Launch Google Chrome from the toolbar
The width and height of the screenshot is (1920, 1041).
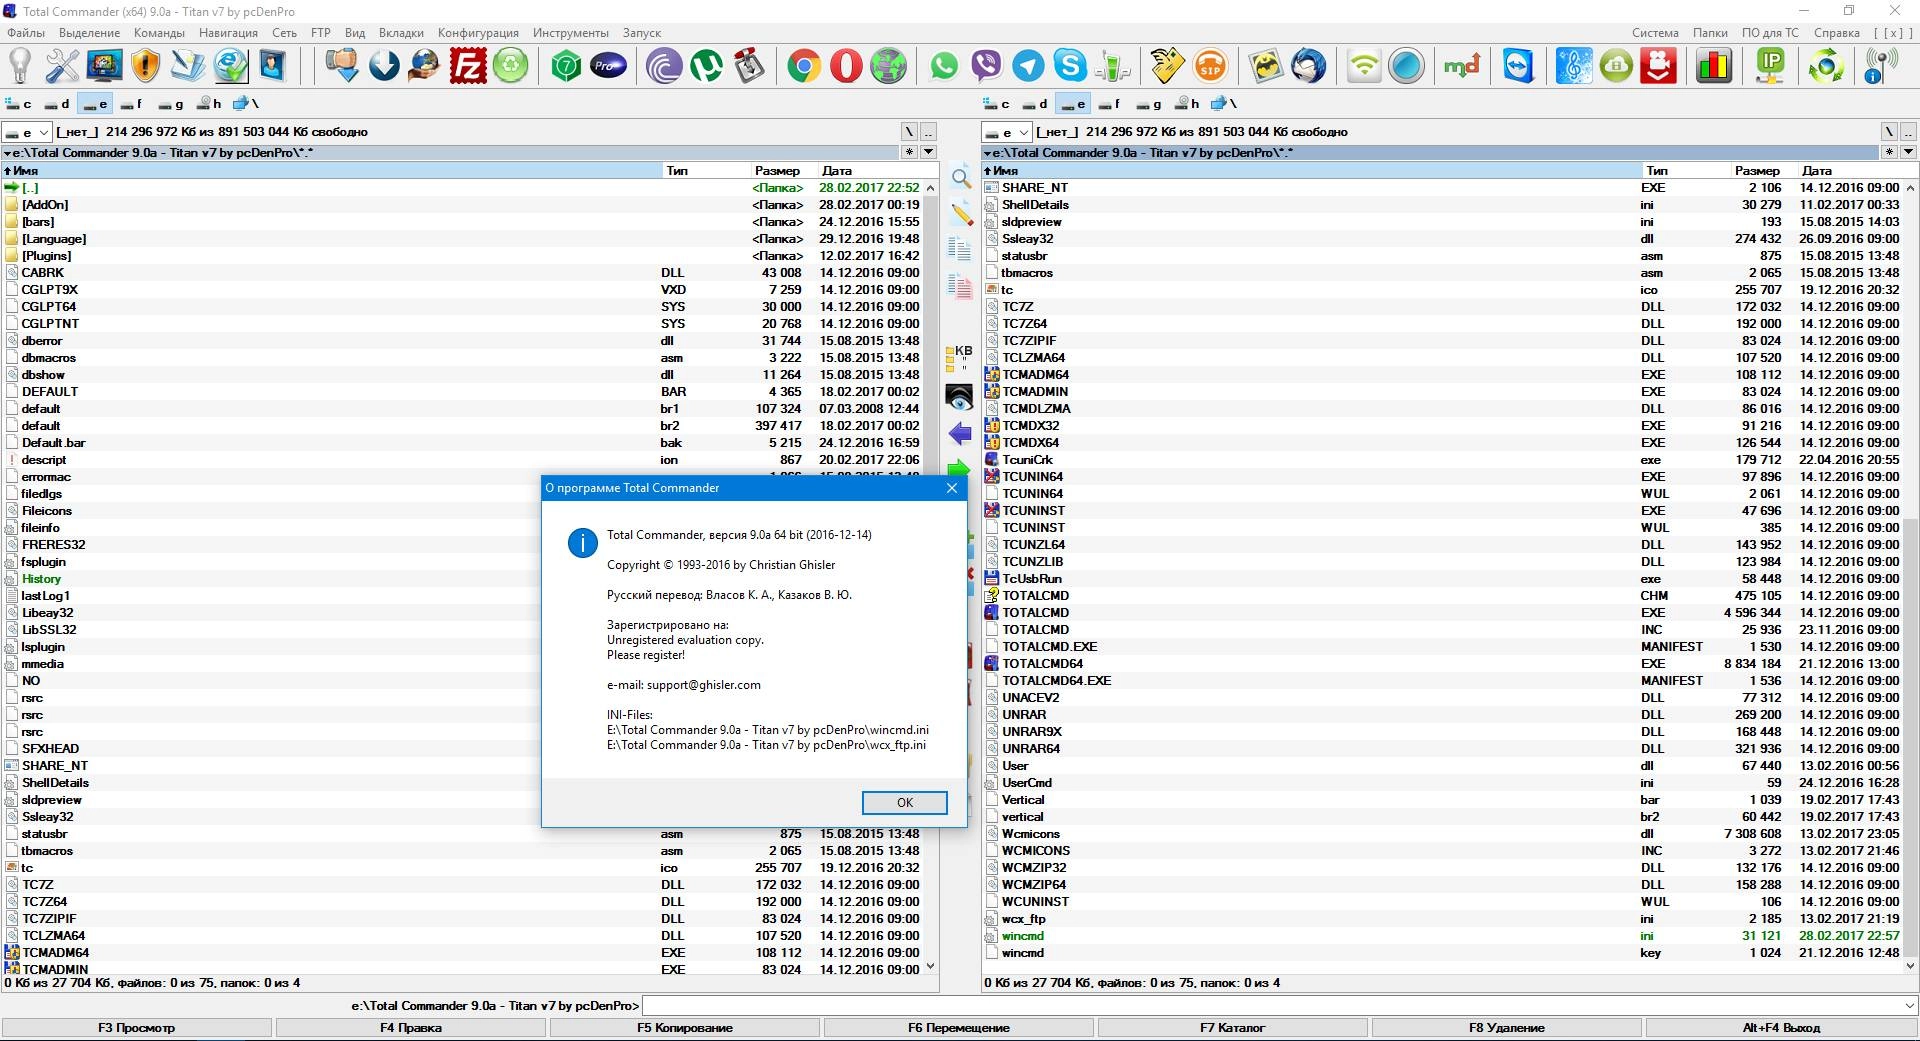[x=805, y=67]
